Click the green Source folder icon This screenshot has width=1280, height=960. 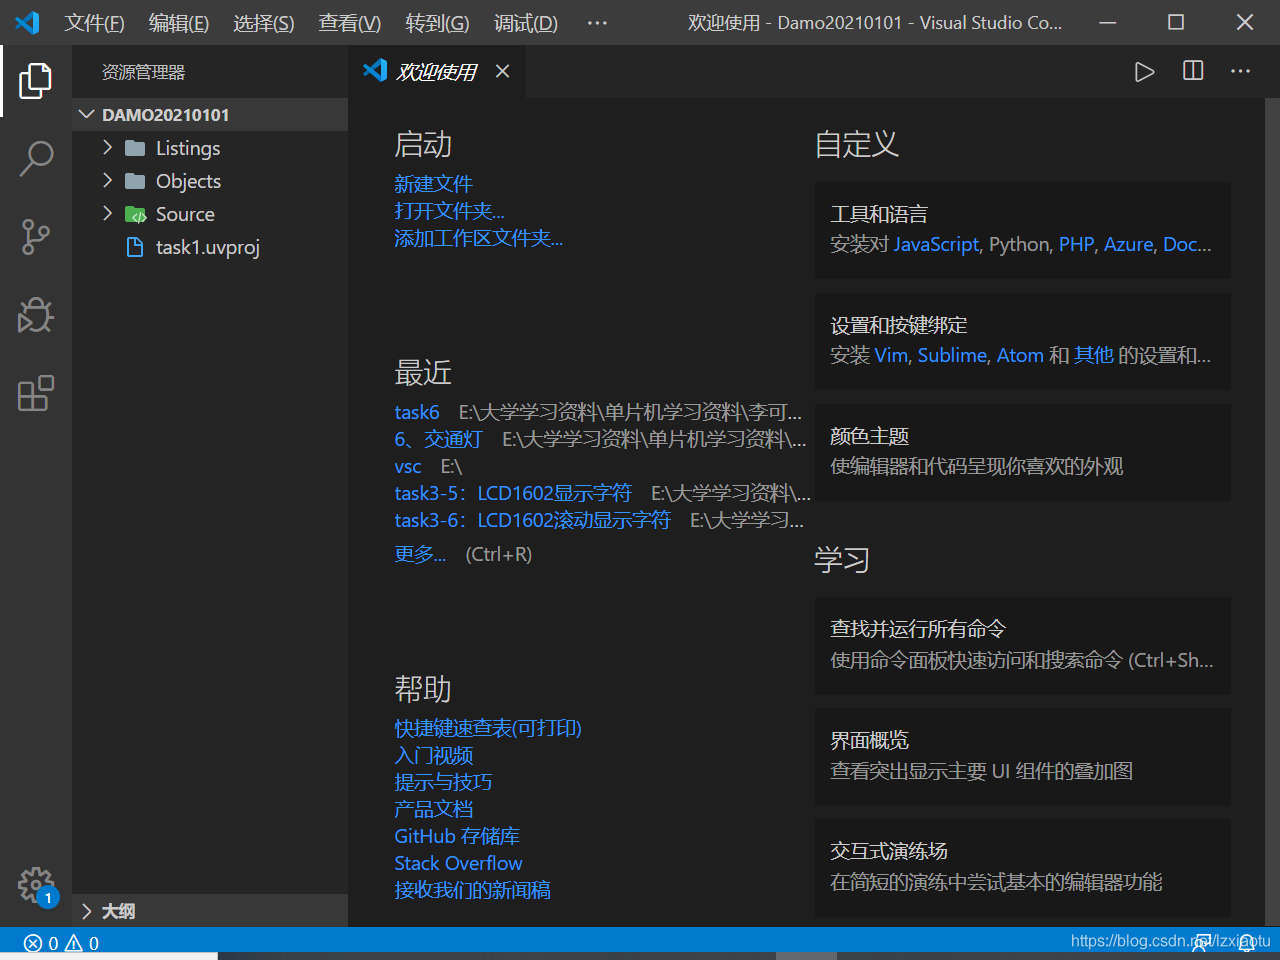[135, 214]
